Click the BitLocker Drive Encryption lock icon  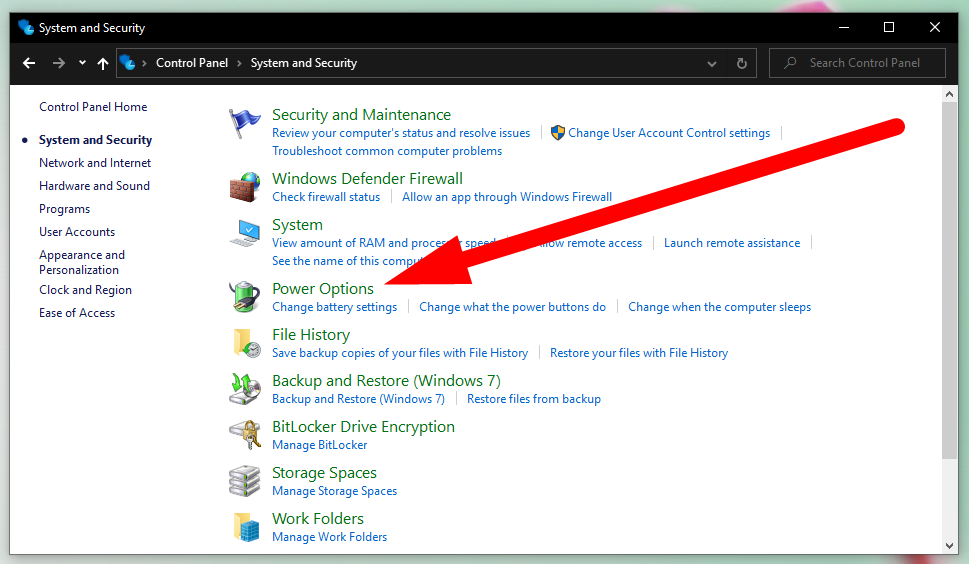[x=245, y=435]
